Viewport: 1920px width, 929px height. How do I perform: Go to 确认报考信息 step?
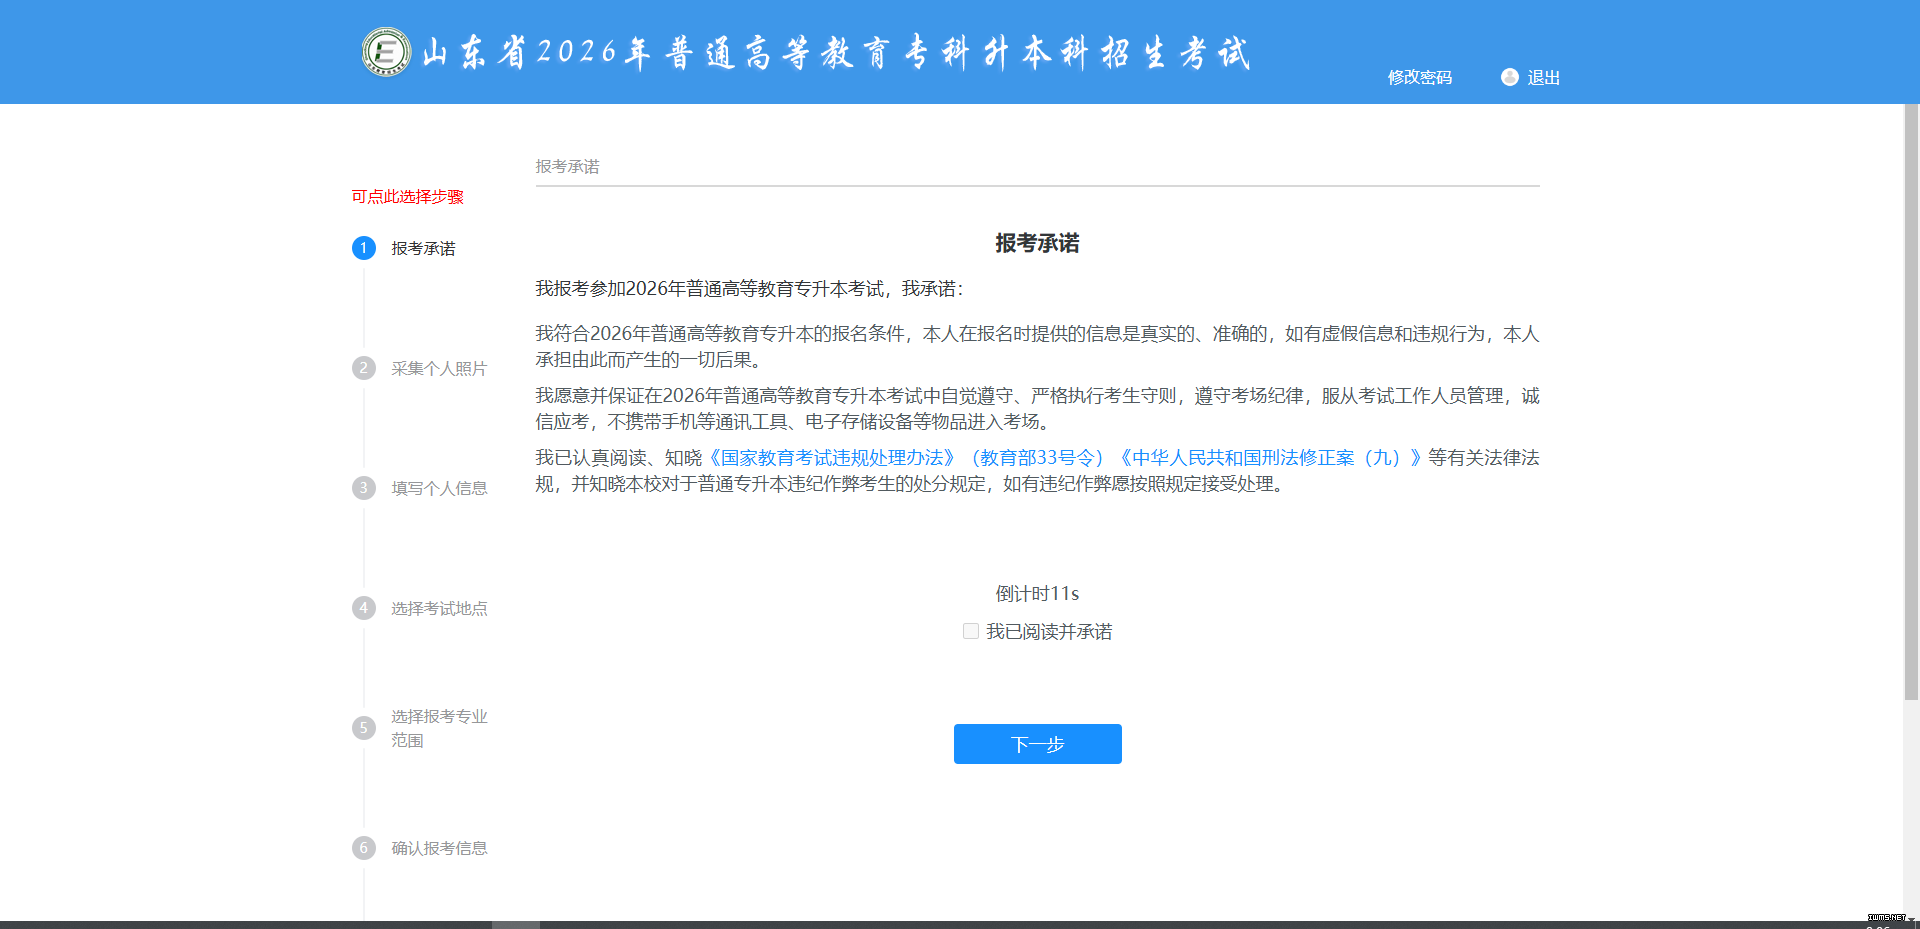pos(439,848)
